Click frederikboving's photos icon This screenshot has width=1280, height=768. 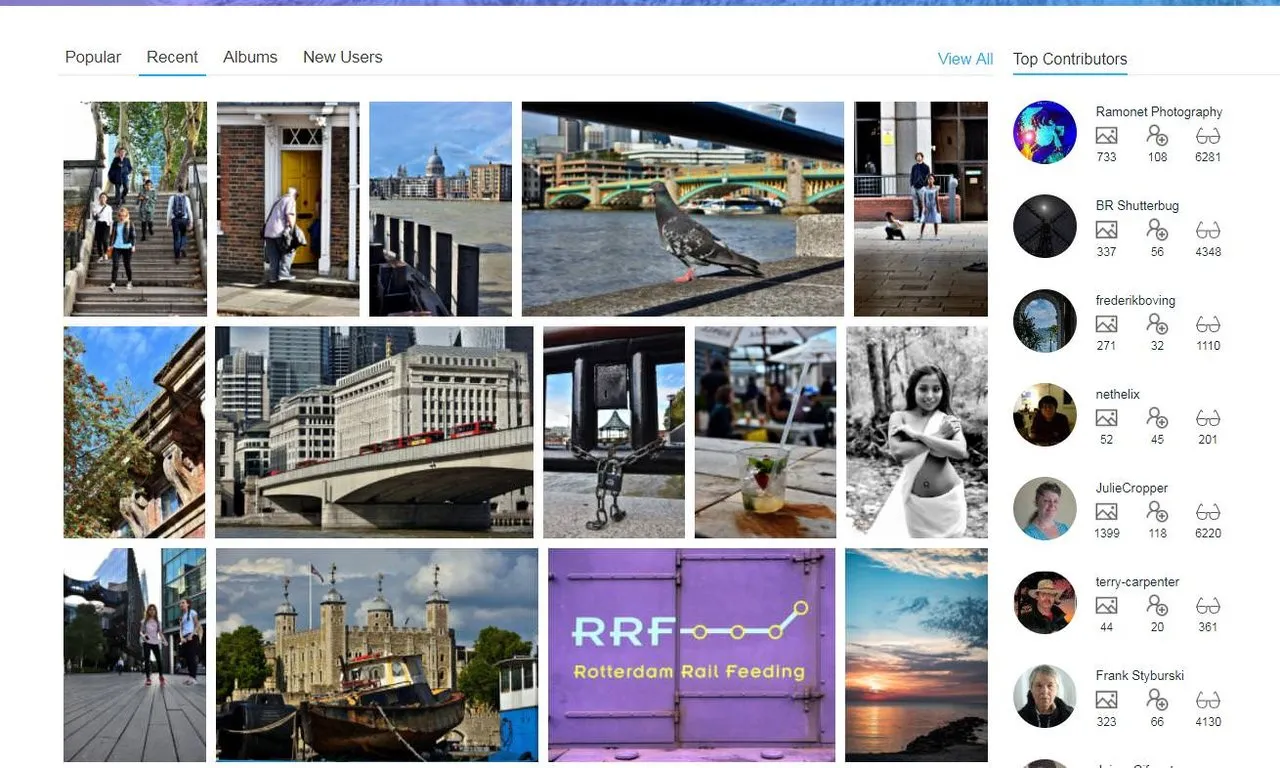click(x=1106, y=324)
